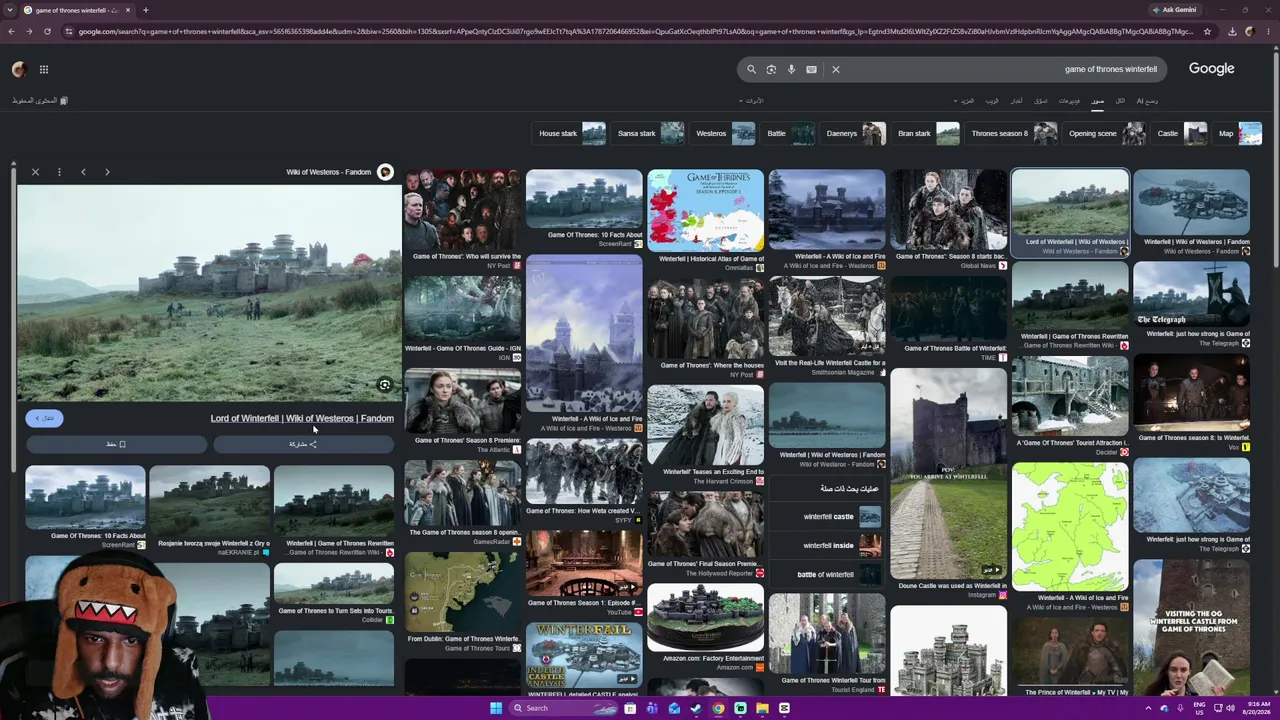Go to the previous image in preview
This screenshot has width=1280, height=720.
[x=83, y=172]
